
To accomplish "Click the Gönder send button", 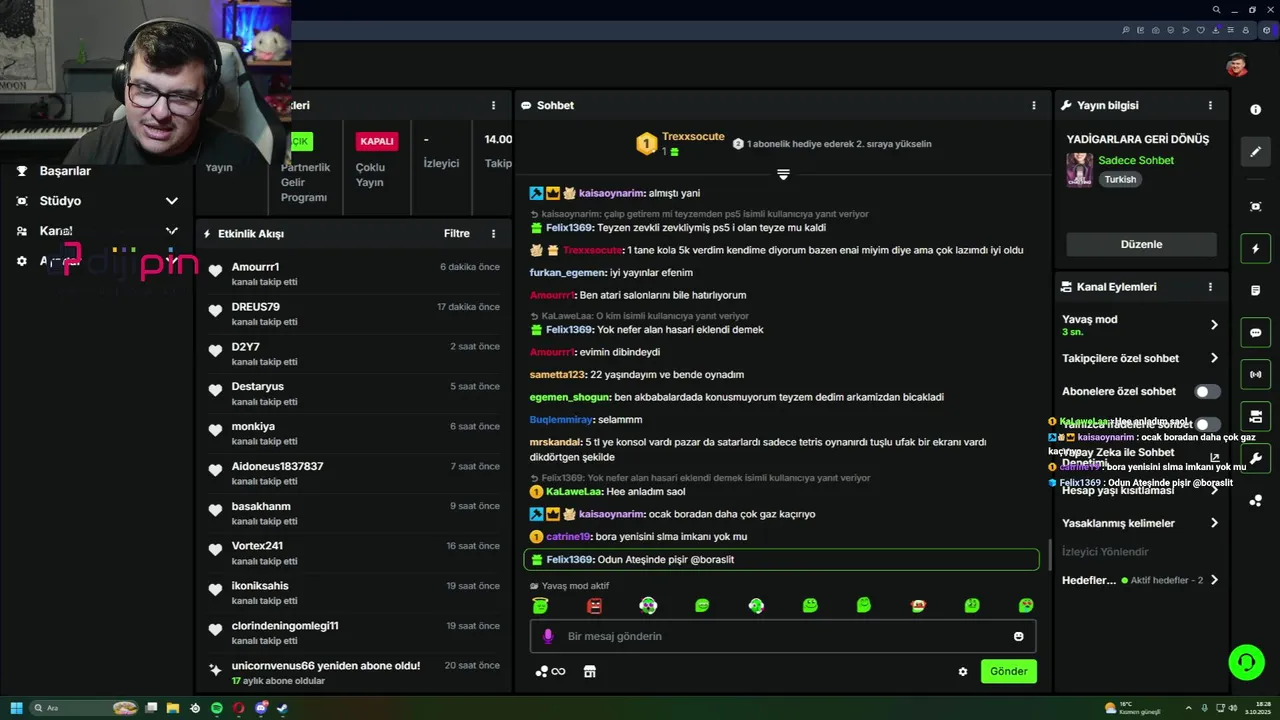I will pyautogui.click(x=1008, y=672).
